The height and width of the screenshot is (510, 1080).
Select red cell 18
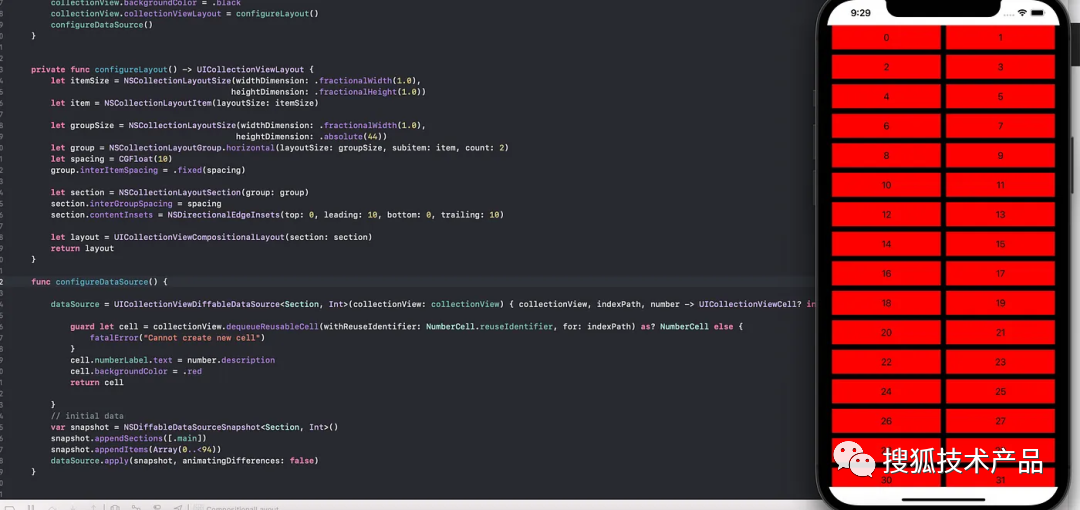pyautogui.click(x=886, y=303)
